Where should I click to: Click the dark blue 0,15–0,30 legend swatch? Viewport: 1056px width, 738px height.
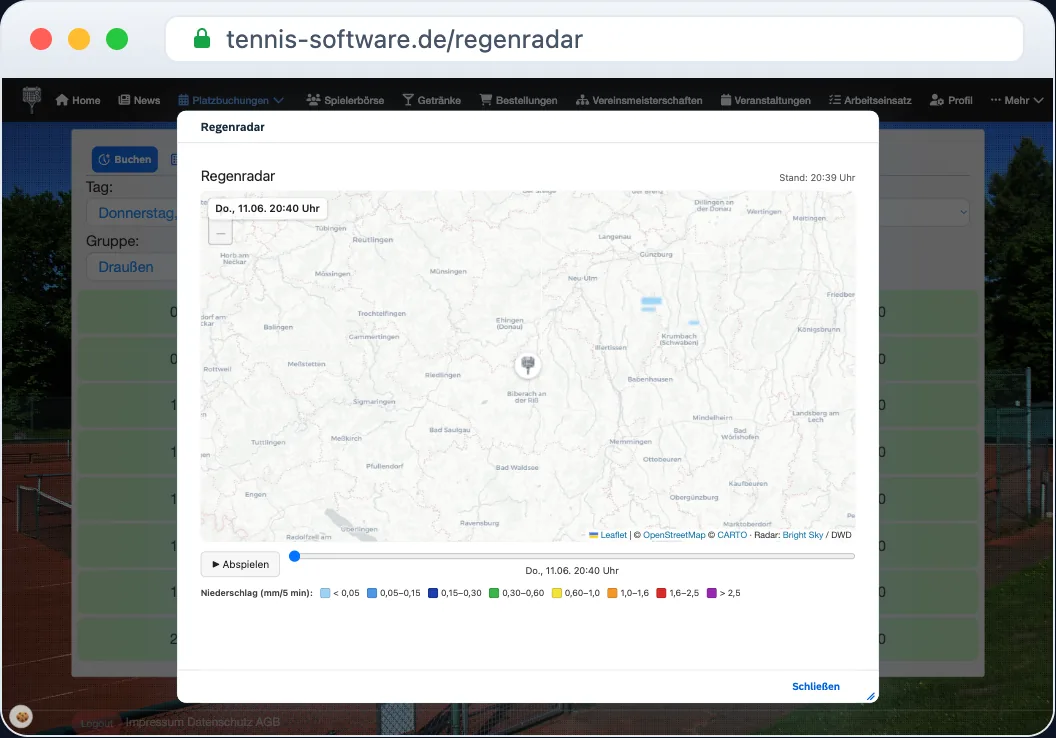click(x=433, y=593)
